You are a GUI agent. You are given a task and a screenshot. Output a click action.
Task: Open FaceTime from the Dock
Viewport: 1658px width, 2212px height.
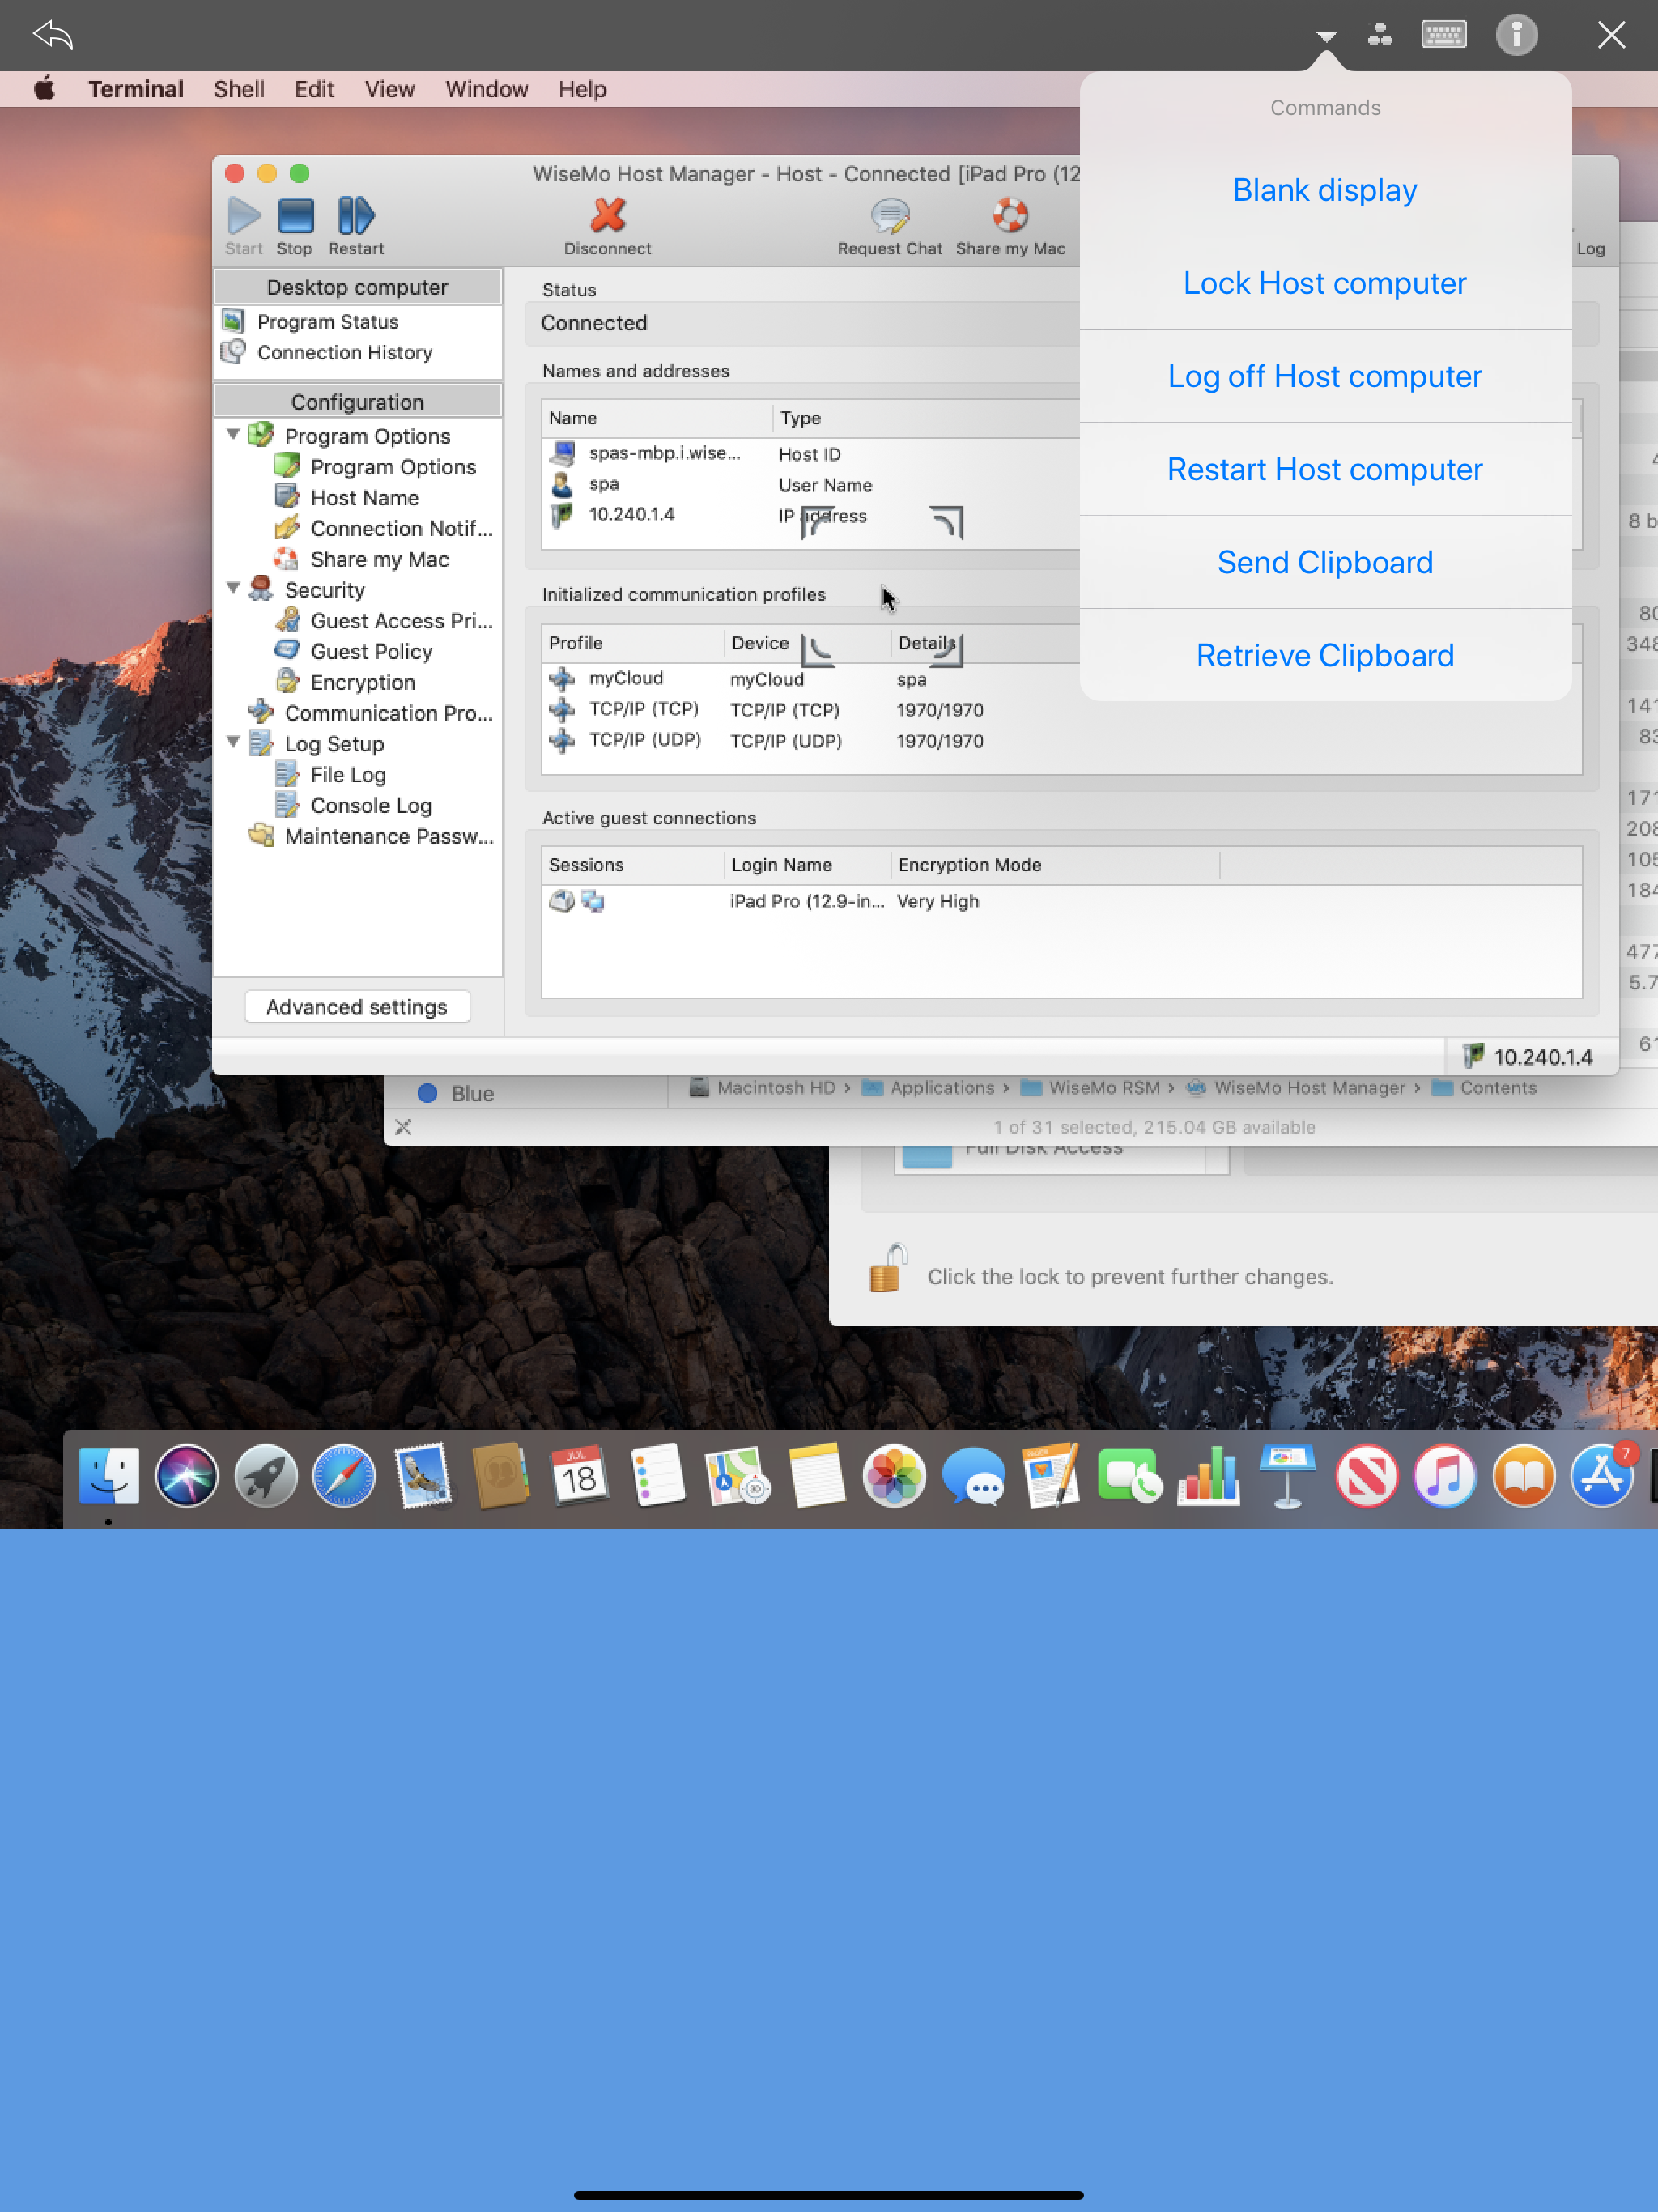pyautogui.click(x=1130, y=1475)
